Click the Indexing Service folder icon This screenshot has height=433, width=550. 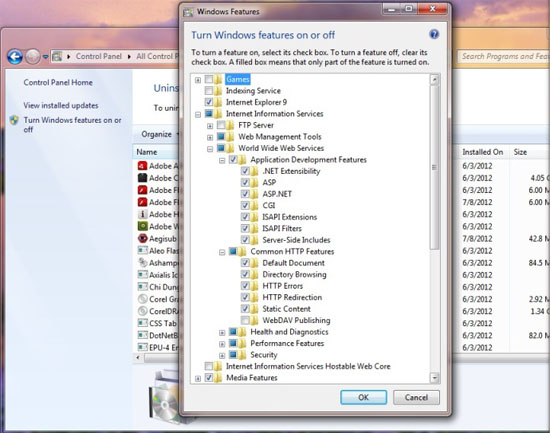point(218,91)
